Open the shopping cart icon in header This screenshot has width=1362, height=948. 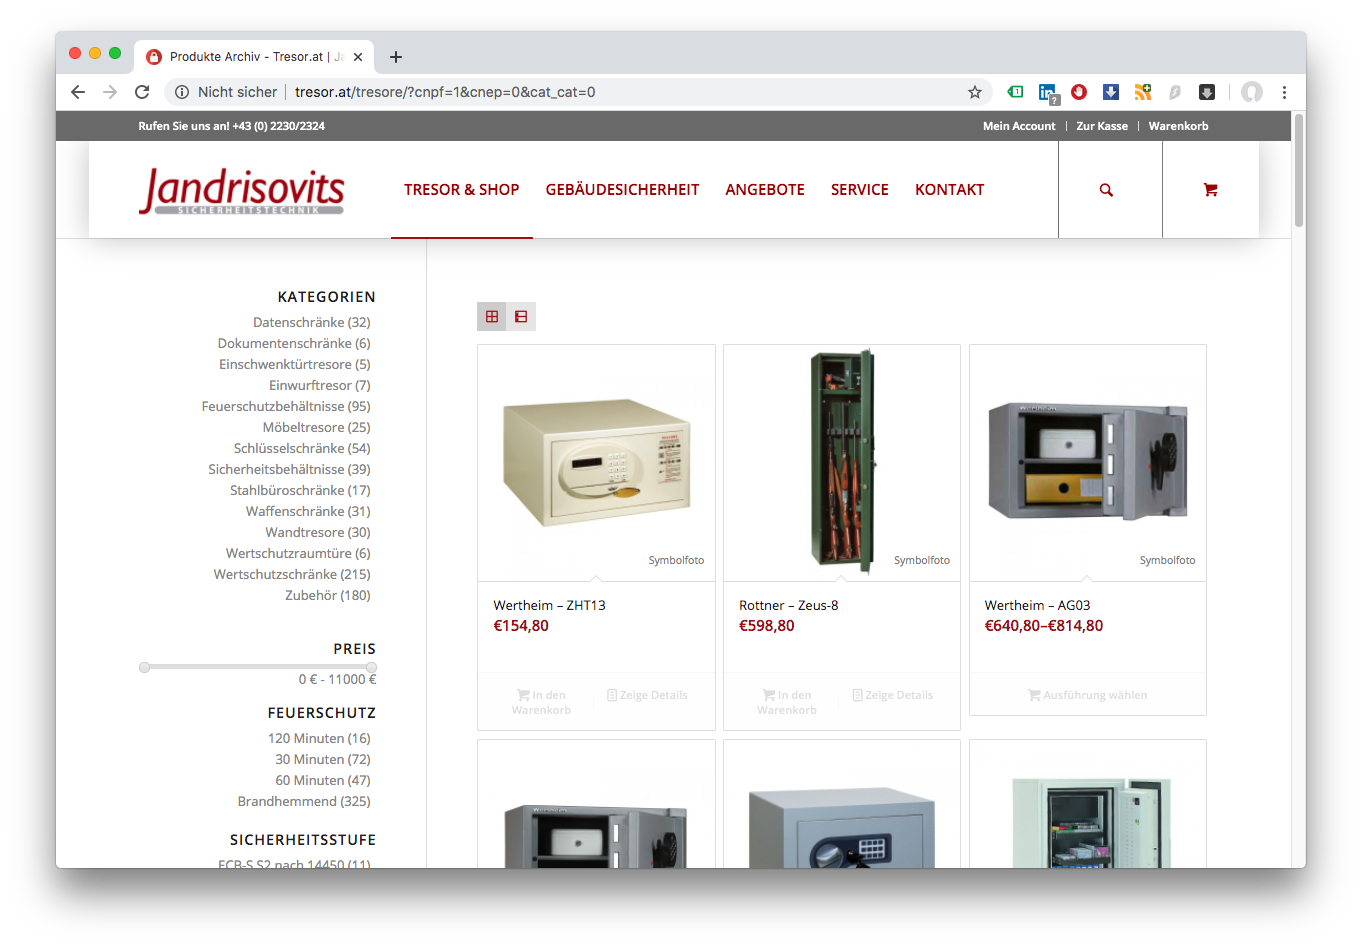tap(1210, 190)
